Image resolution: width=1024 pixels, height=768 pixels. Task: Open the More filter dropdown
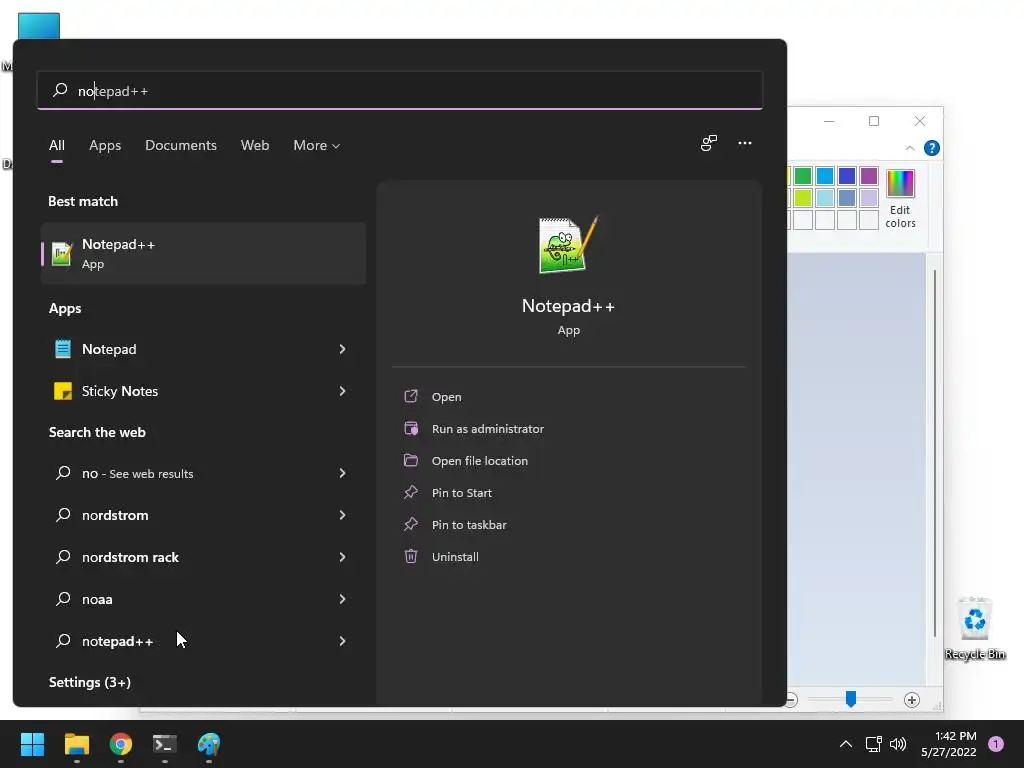(x=317, y=145)
